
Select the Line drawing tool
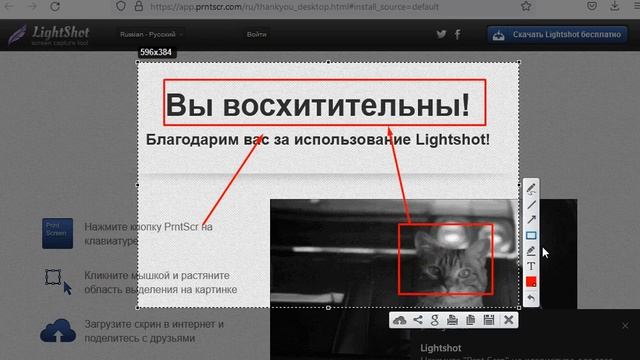pos(531,205)
